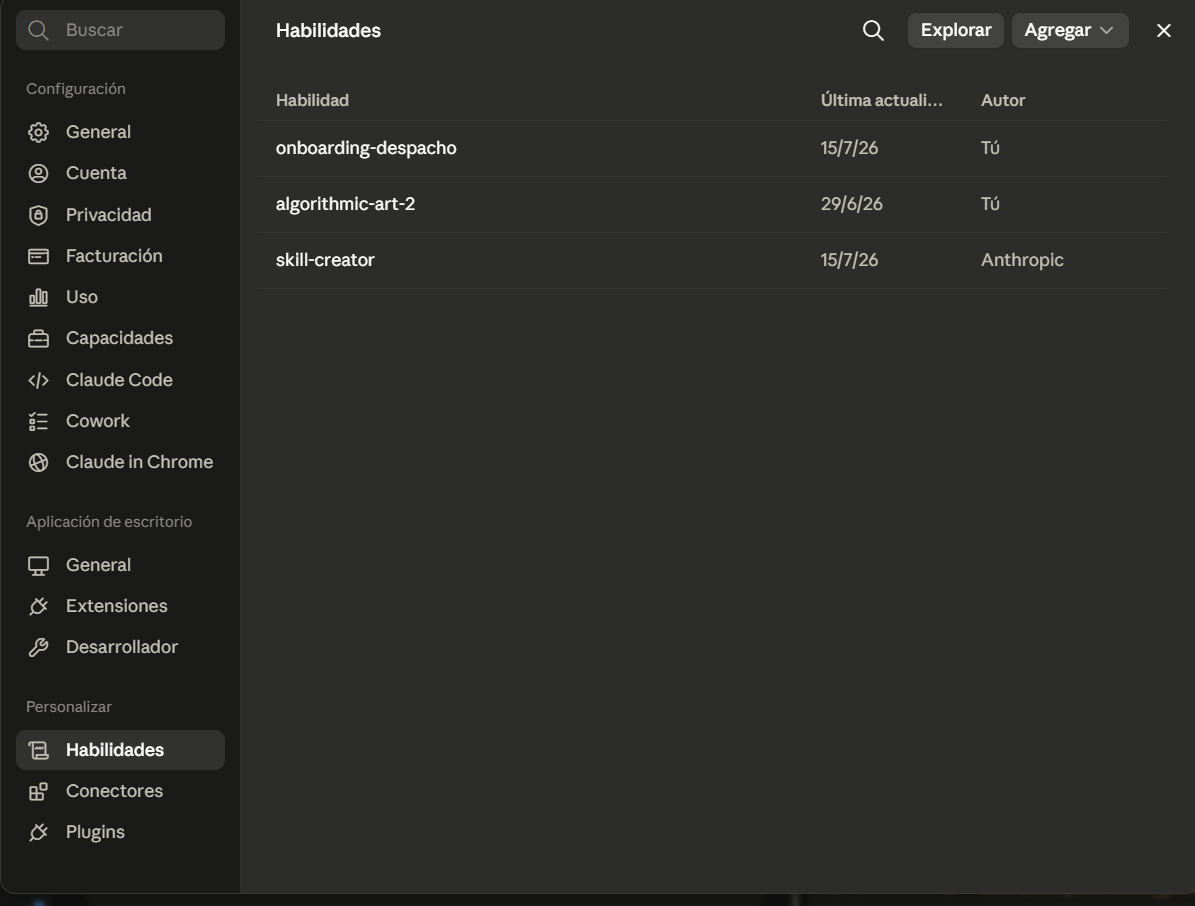Viewport: 1195px width, 906px height.
Task: Click the Anthropic author cell
Action: click(1022, 260)
